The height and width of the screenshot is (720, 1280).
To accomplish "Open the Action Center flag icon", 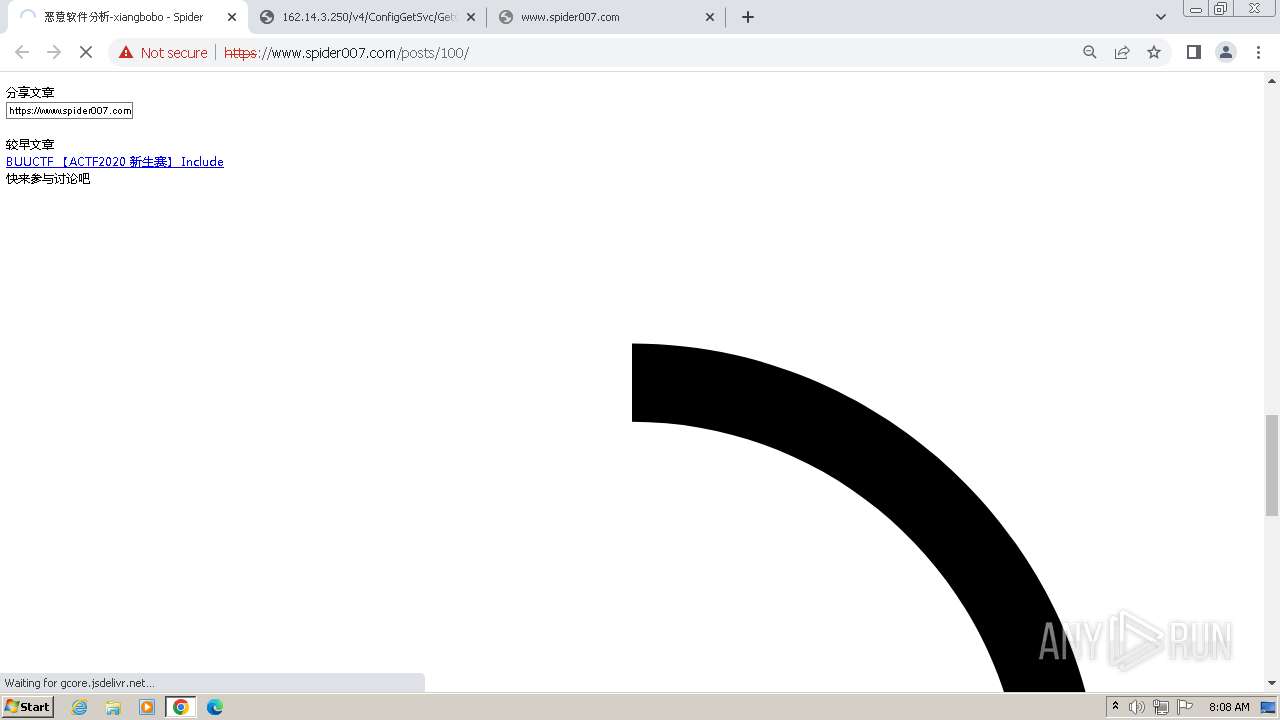I will (1184, 707).
